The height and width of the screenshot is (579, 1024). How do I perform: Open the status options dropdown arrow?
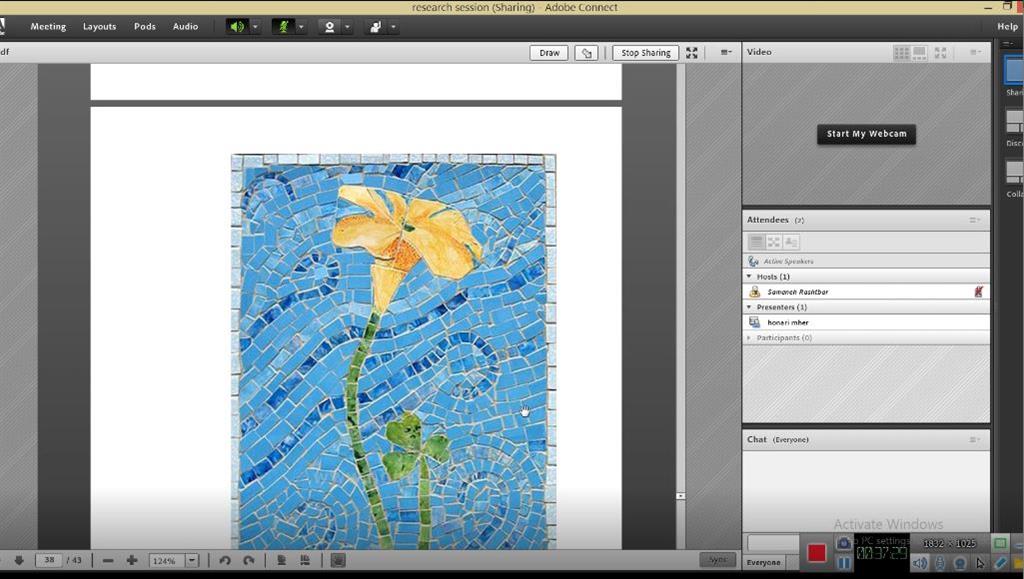393,27
